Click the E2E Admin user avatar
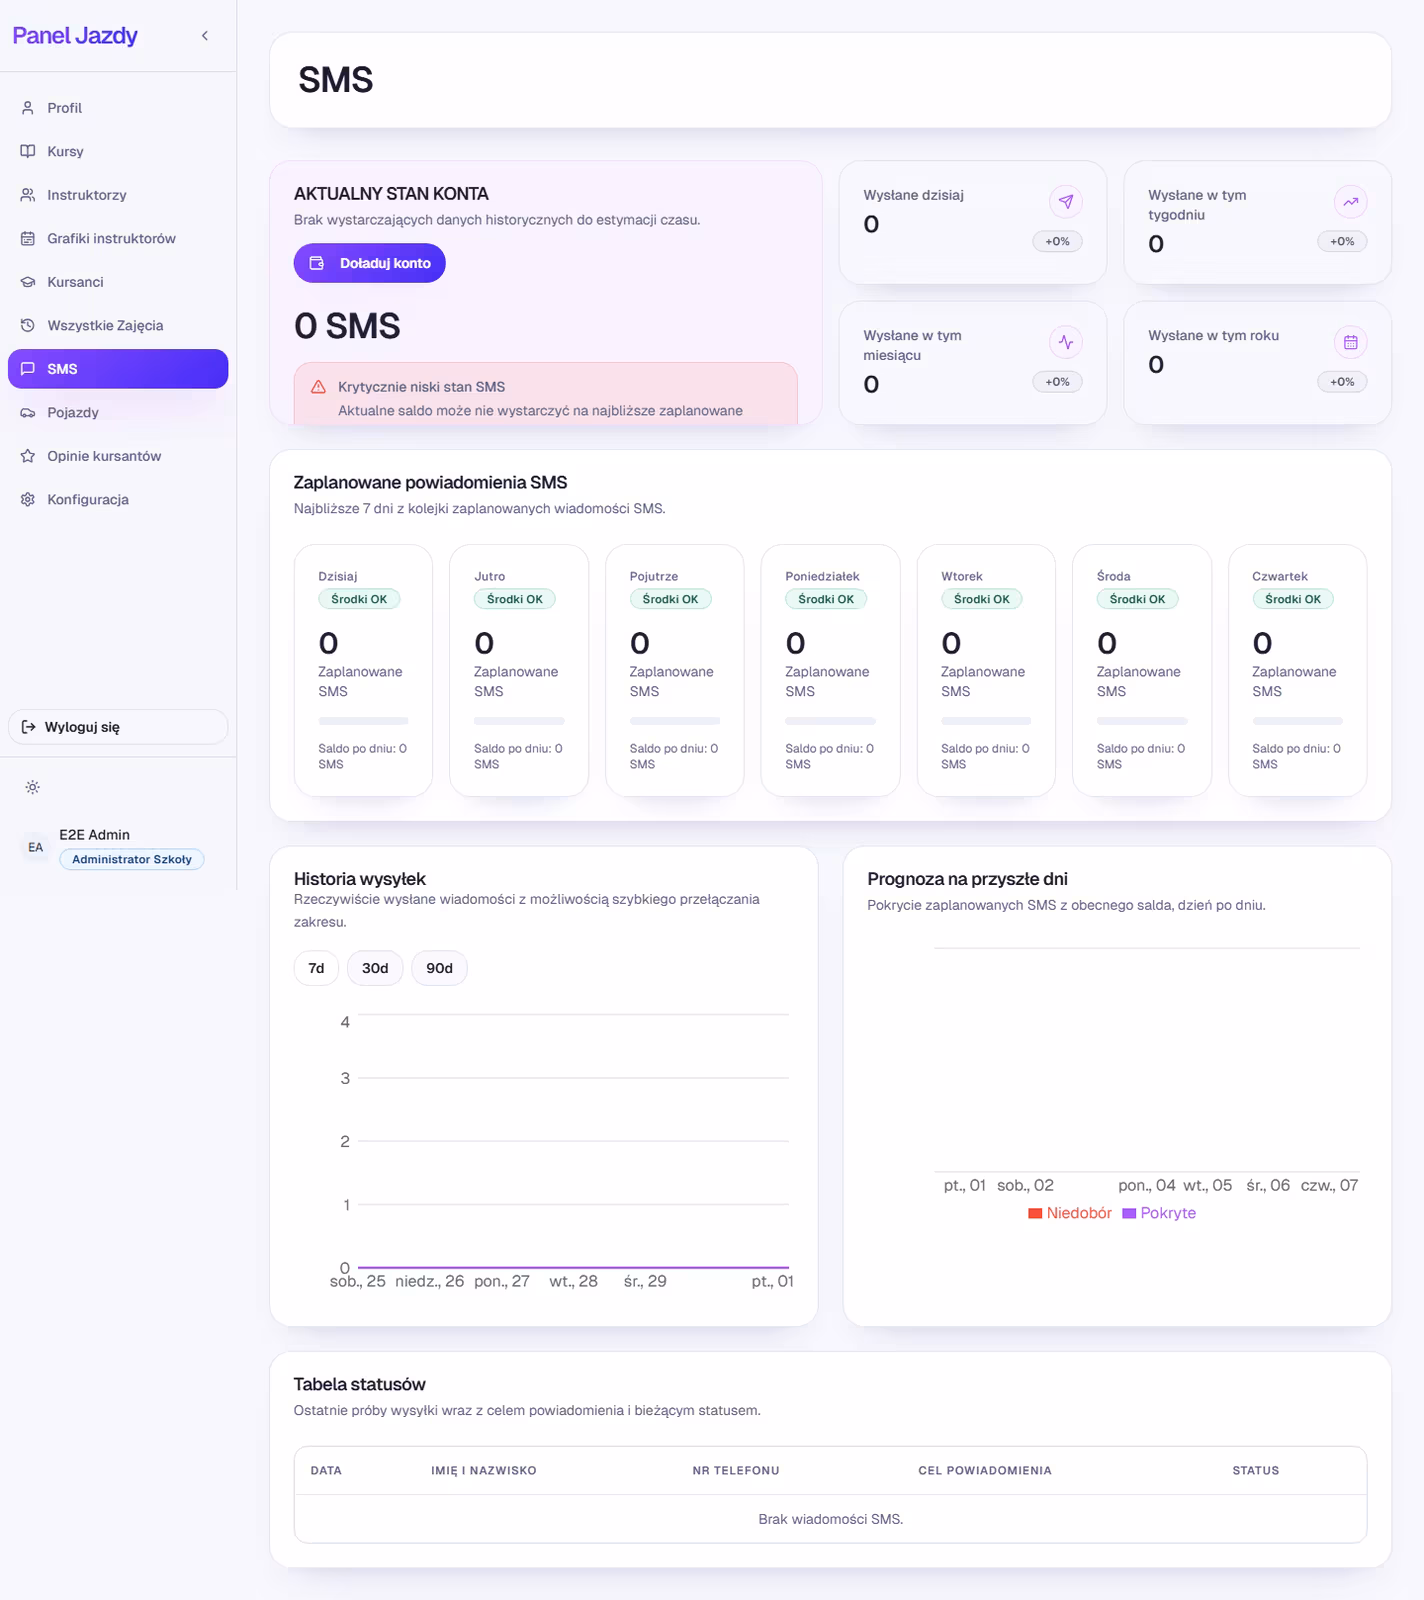Screen dimensions: 1424x1600 tap(36, 847)
